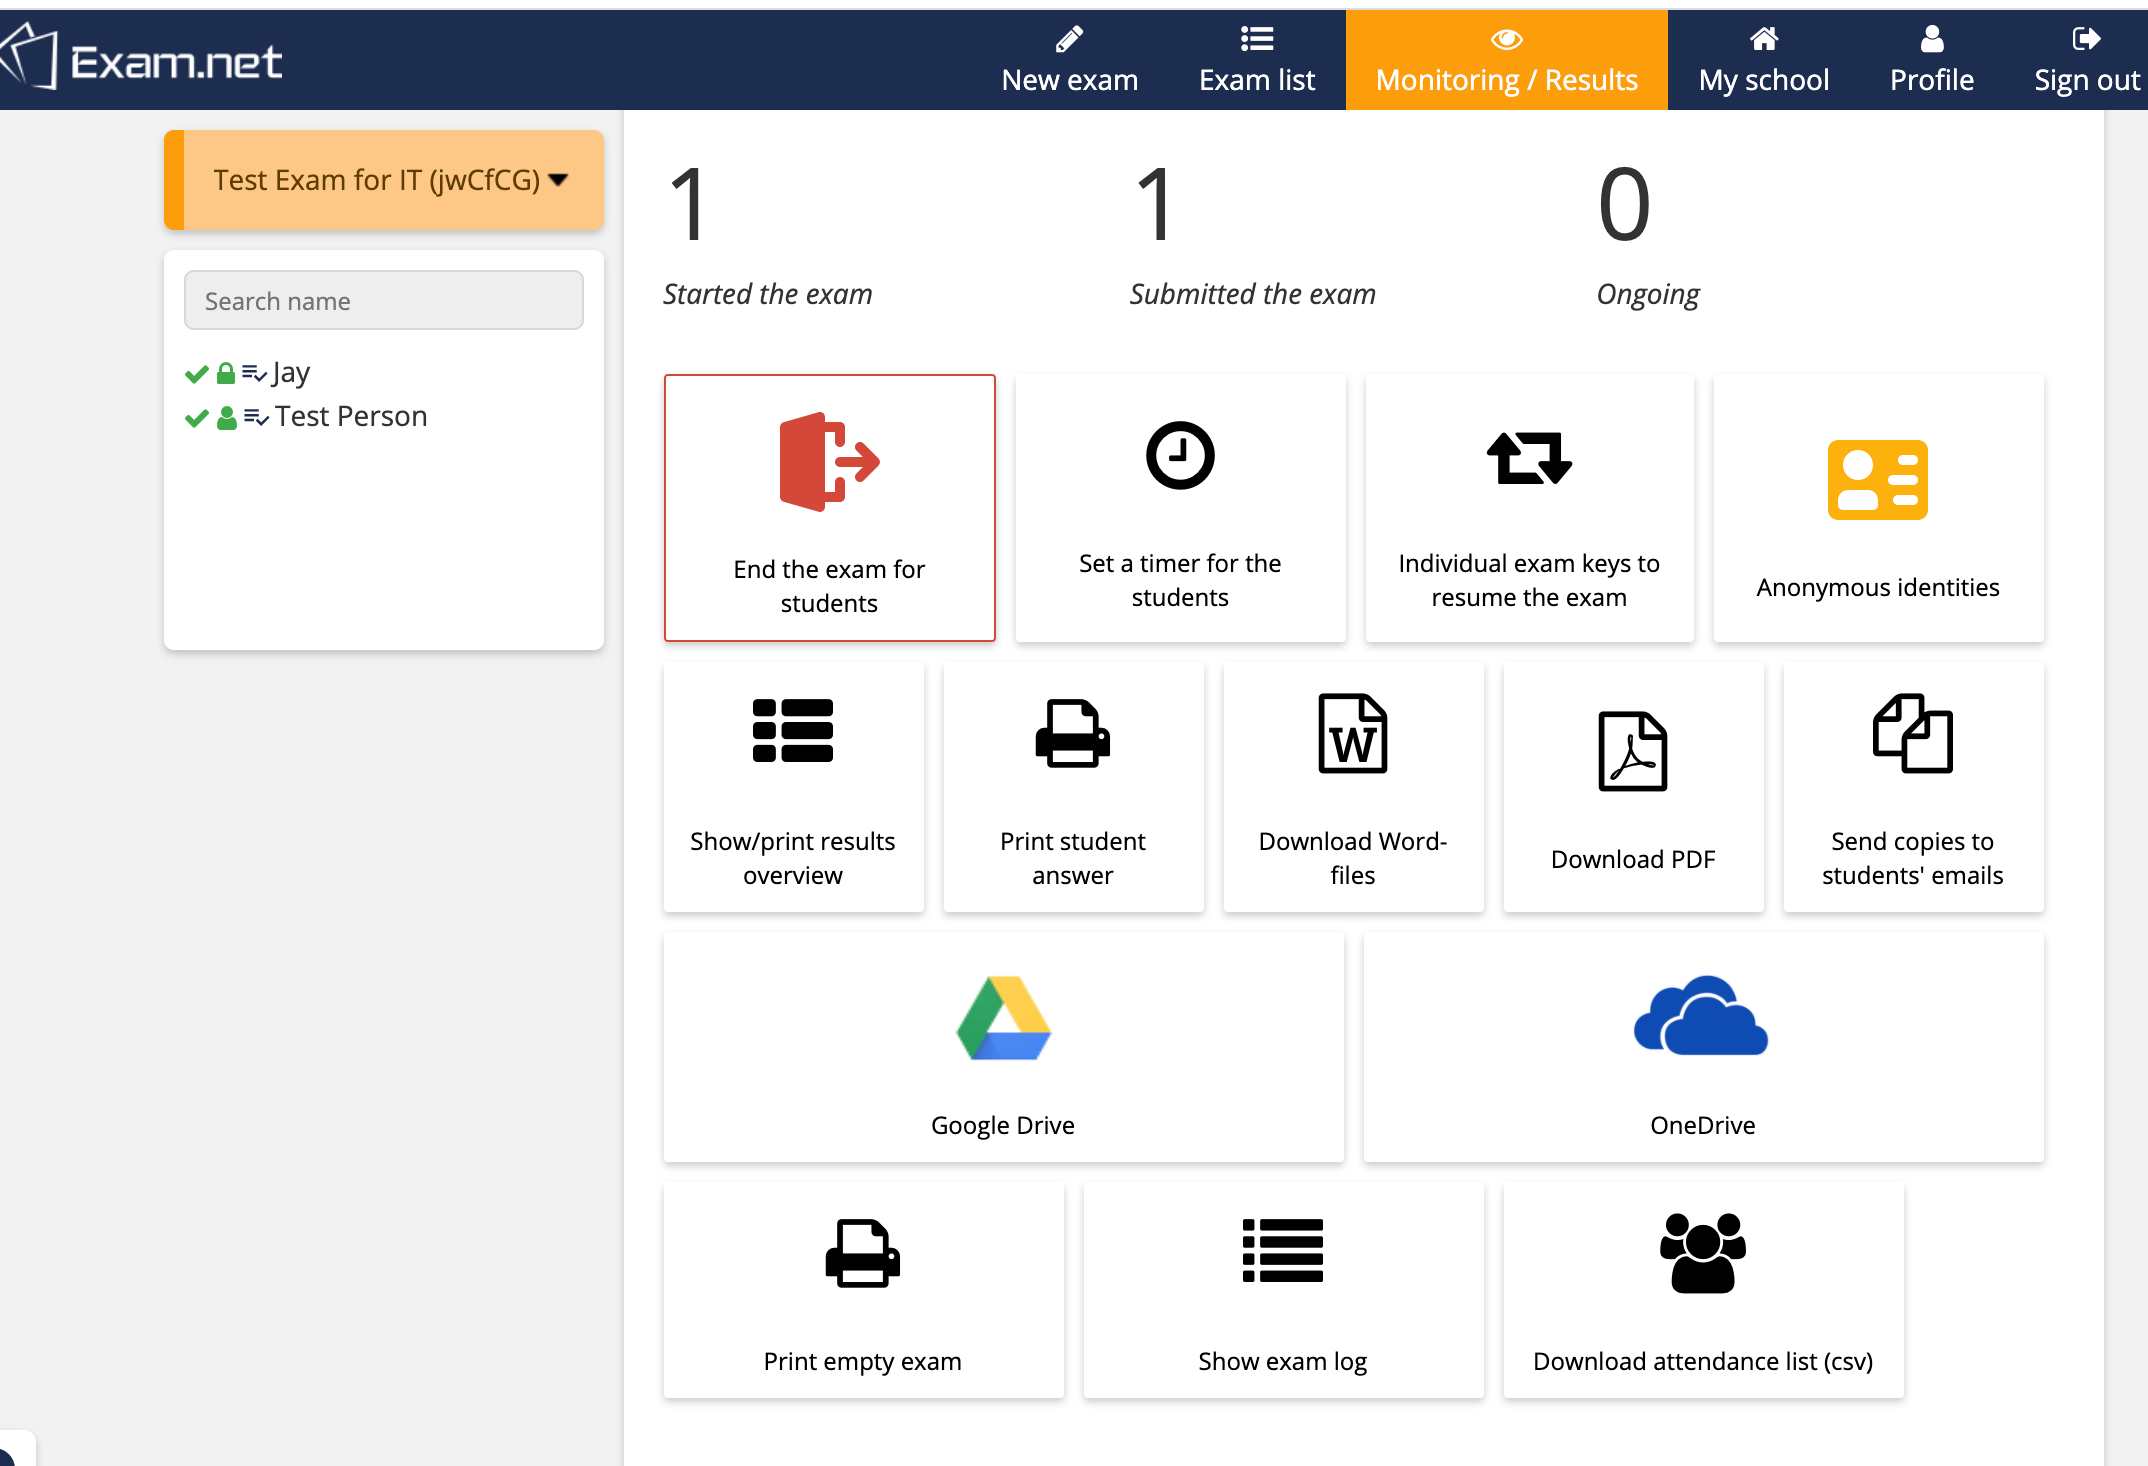Screen dimensions: 2148x1466
Task: Go to the My school menu
Action: [1764, 60]
